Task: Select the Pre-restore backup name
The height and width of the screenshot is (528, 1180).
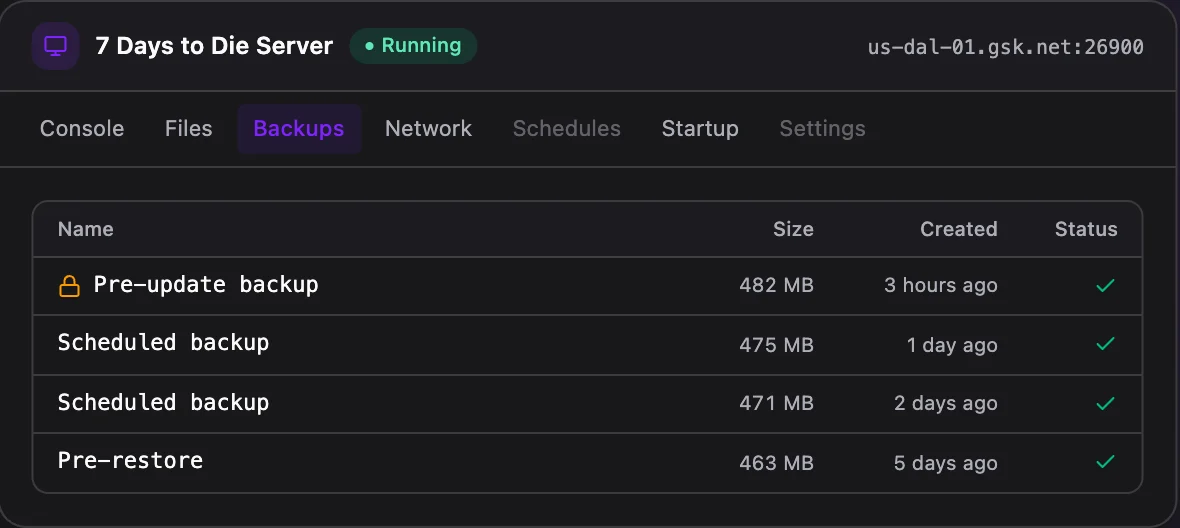Action: [130, 460]
